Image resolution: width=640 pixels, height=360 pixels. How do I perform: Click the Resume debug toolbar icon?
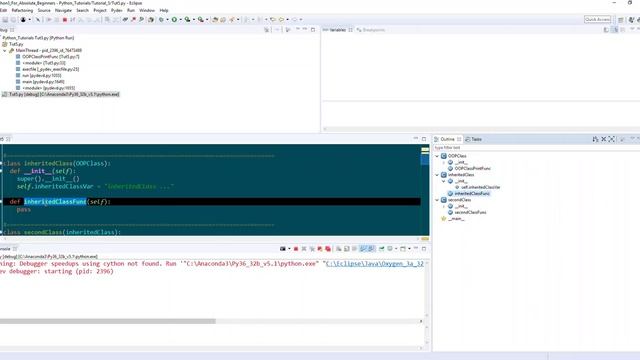tap(49, 20)
